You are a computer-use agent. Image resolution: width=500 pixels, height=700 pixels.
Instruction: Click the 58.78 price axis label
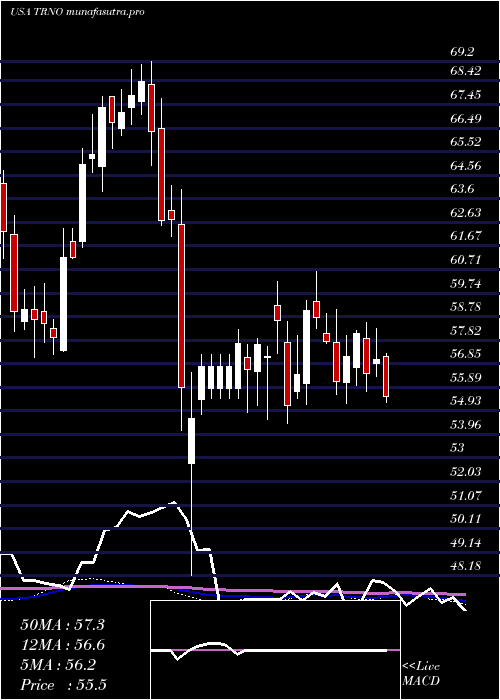(466, 307)
